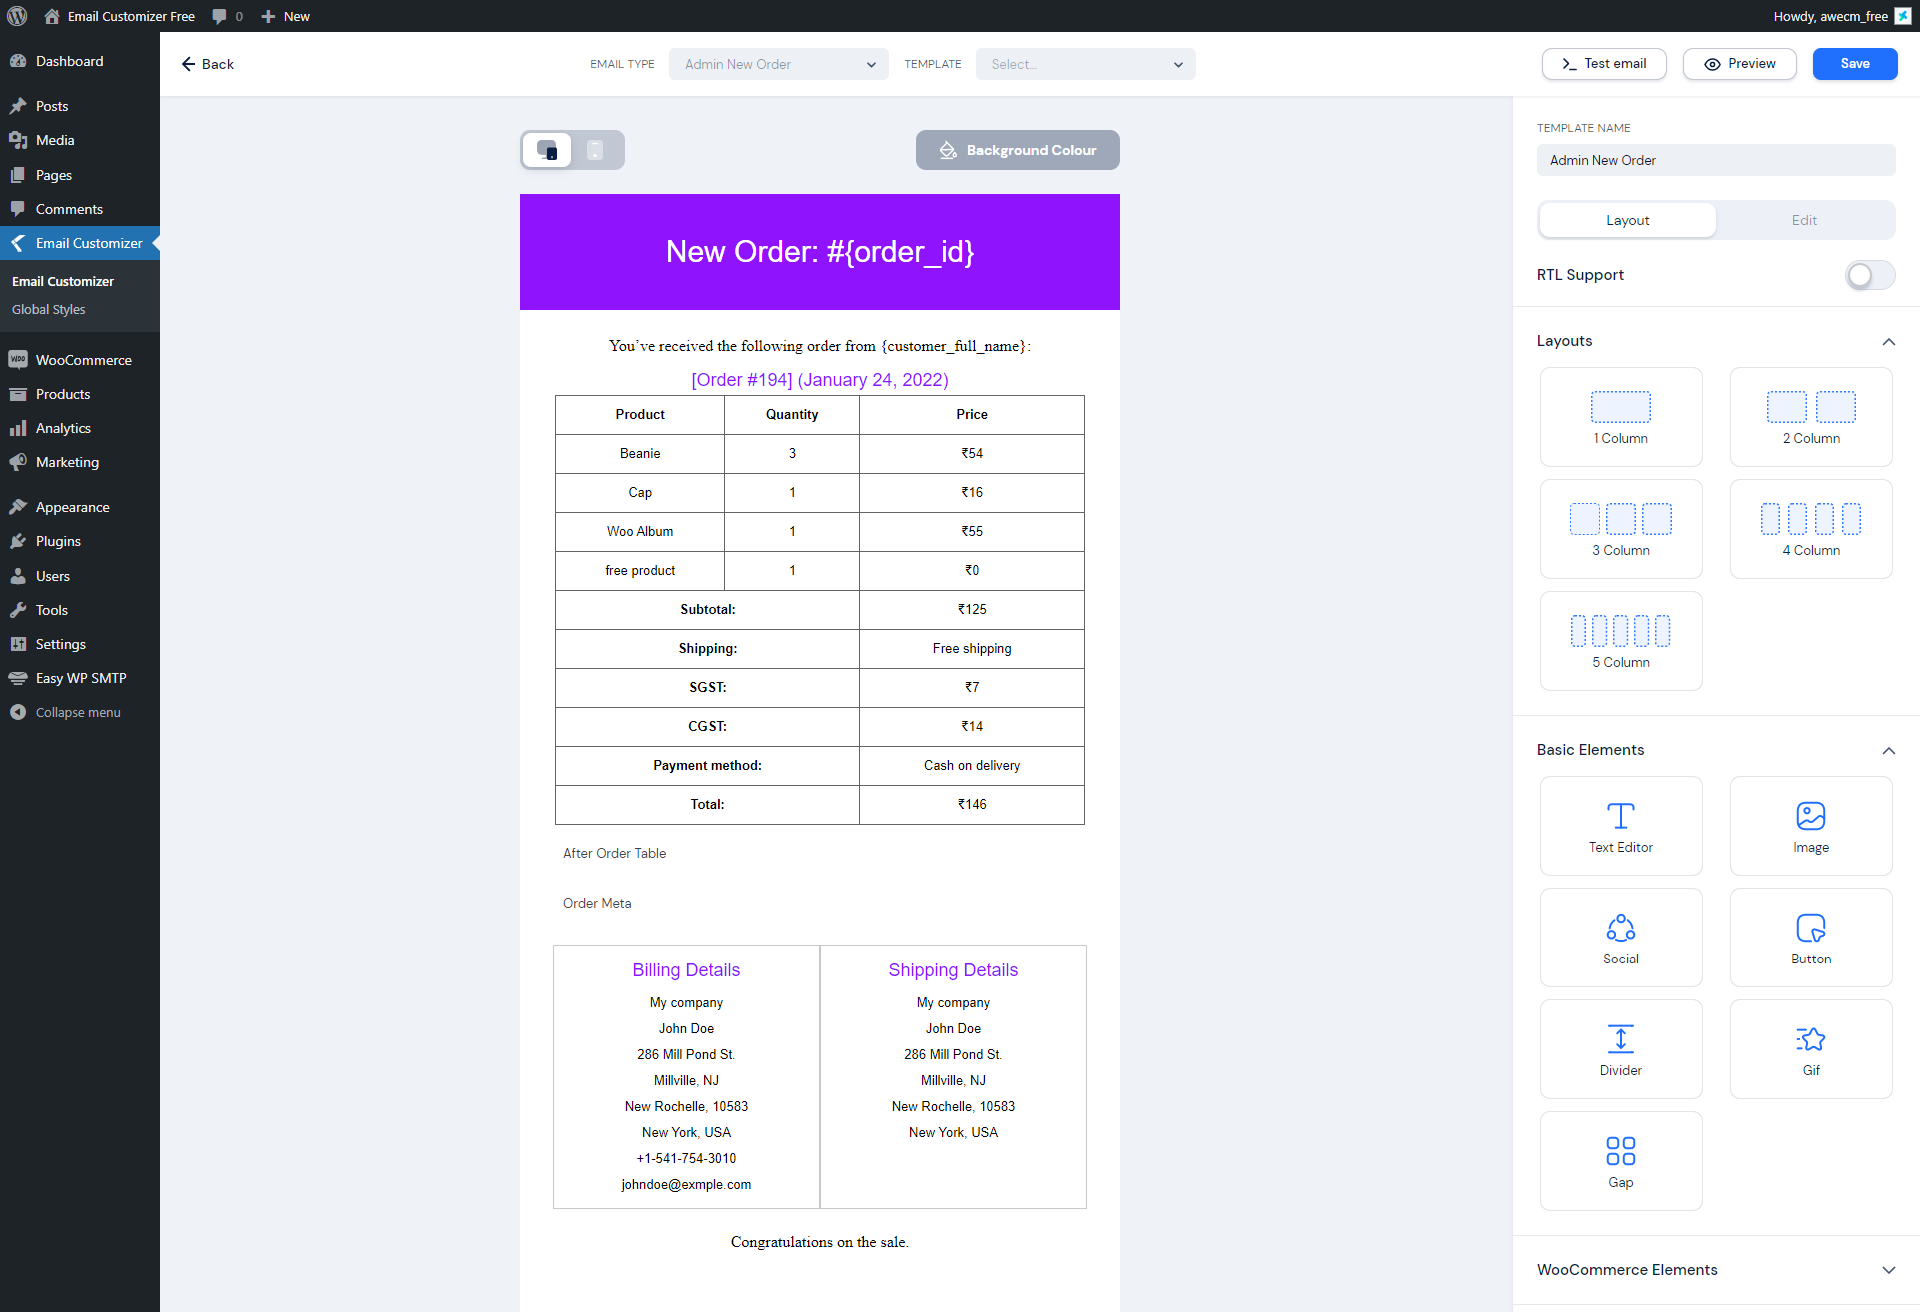Switch to the Layout tab
Screen dimensions: 1920x1313
click(1627, 220)
